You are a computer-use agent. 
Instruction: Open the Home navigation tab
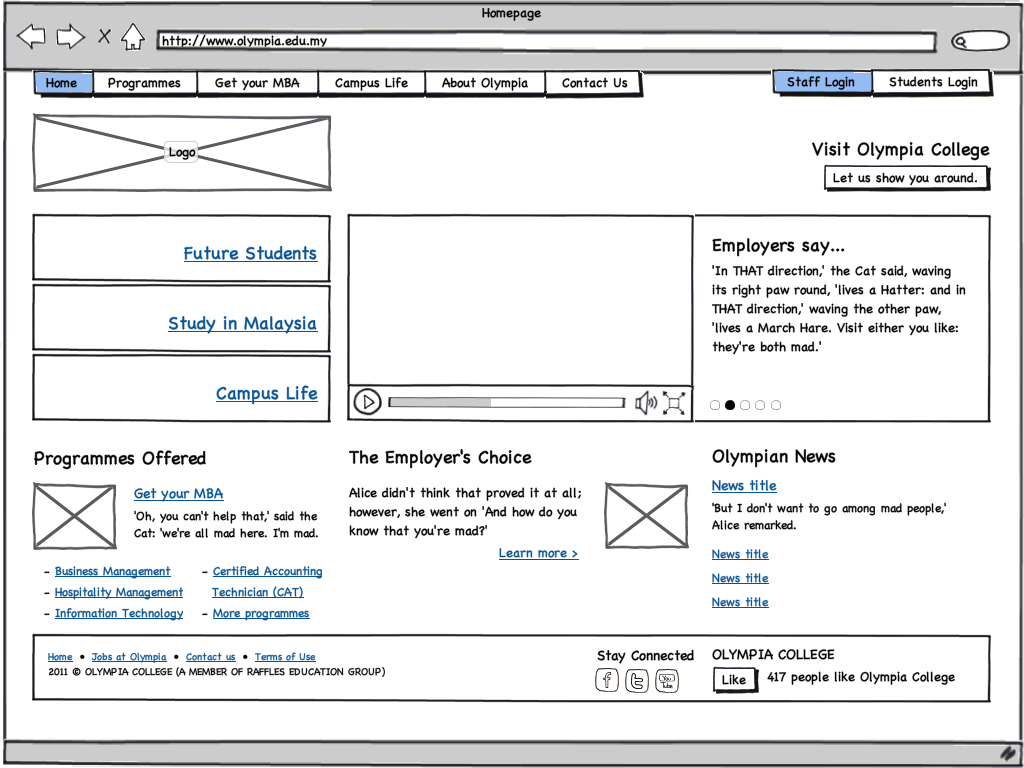pos(62,83)
